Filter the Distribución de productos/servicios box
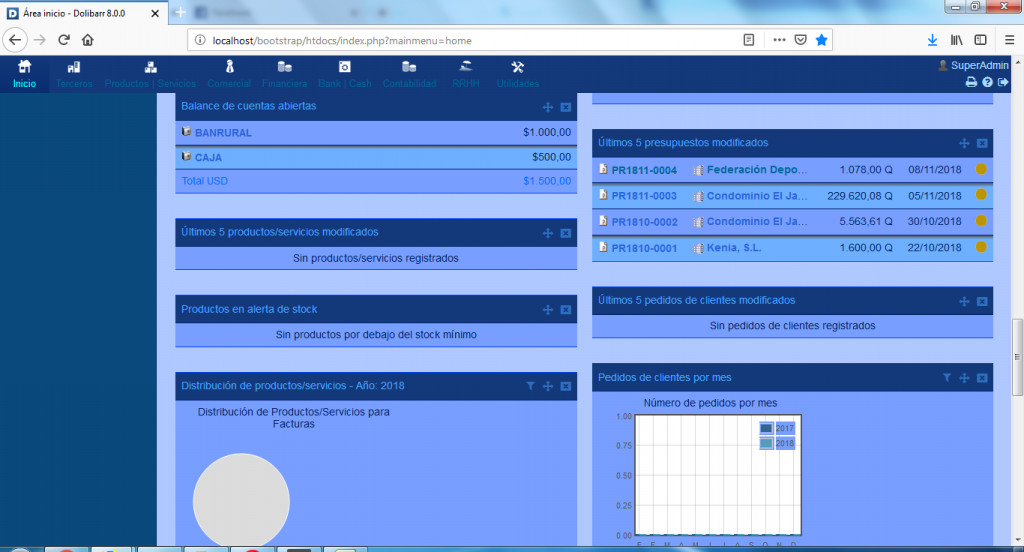Image resolution: width=1024 pixels, height=552 pixels. 530,386
